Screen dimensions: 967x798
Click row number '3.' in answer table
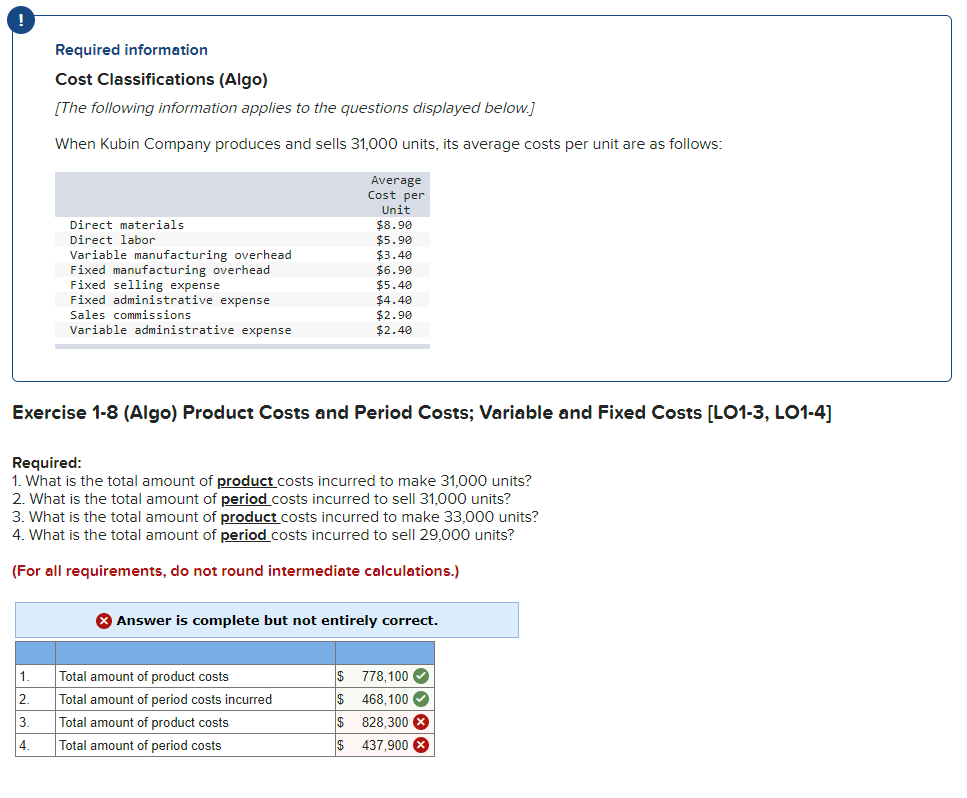(25, 722)
